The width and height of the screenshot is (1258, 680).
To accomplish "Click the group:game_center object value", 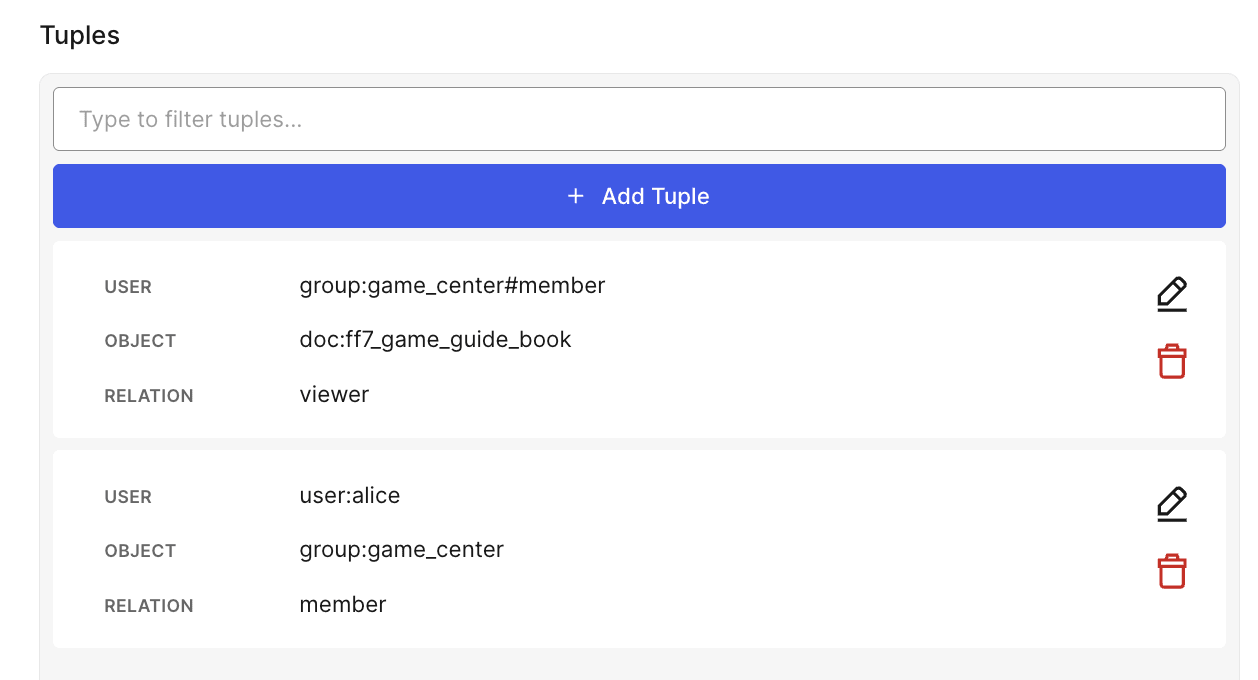I will (x=401, y=550).
